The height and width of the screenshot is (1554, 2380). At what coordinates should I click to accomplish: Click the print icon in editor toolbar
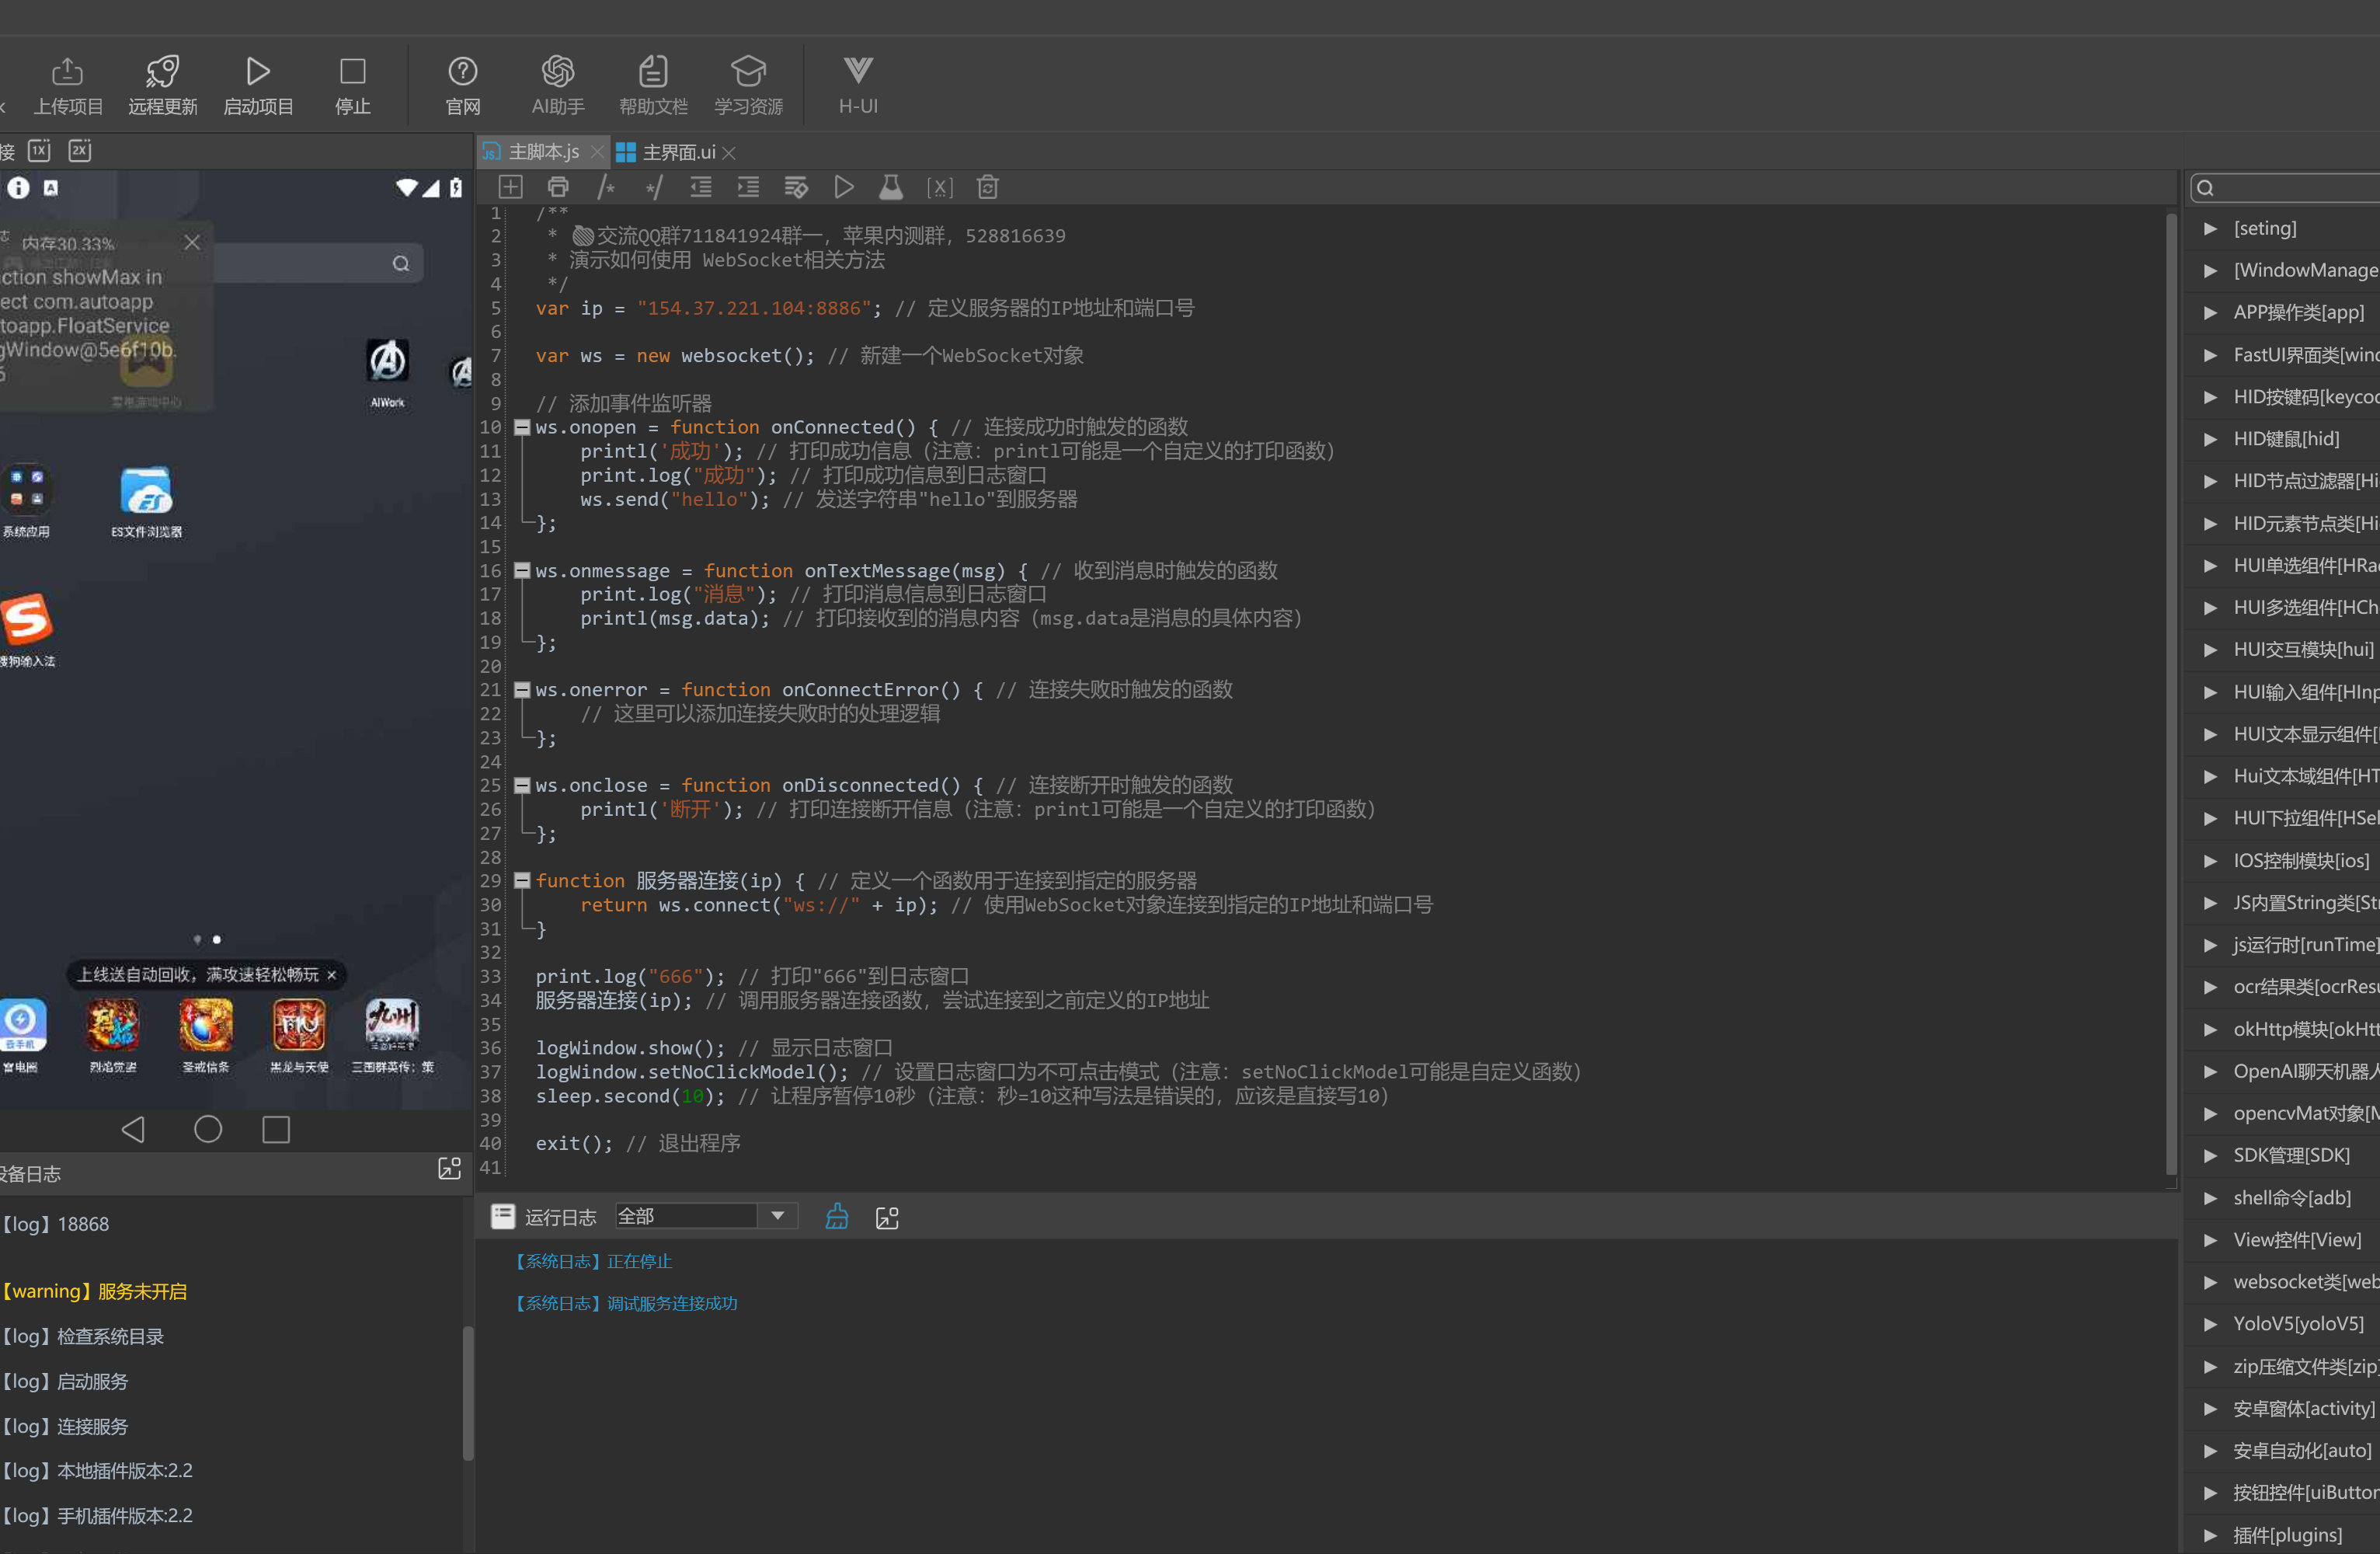558,187
